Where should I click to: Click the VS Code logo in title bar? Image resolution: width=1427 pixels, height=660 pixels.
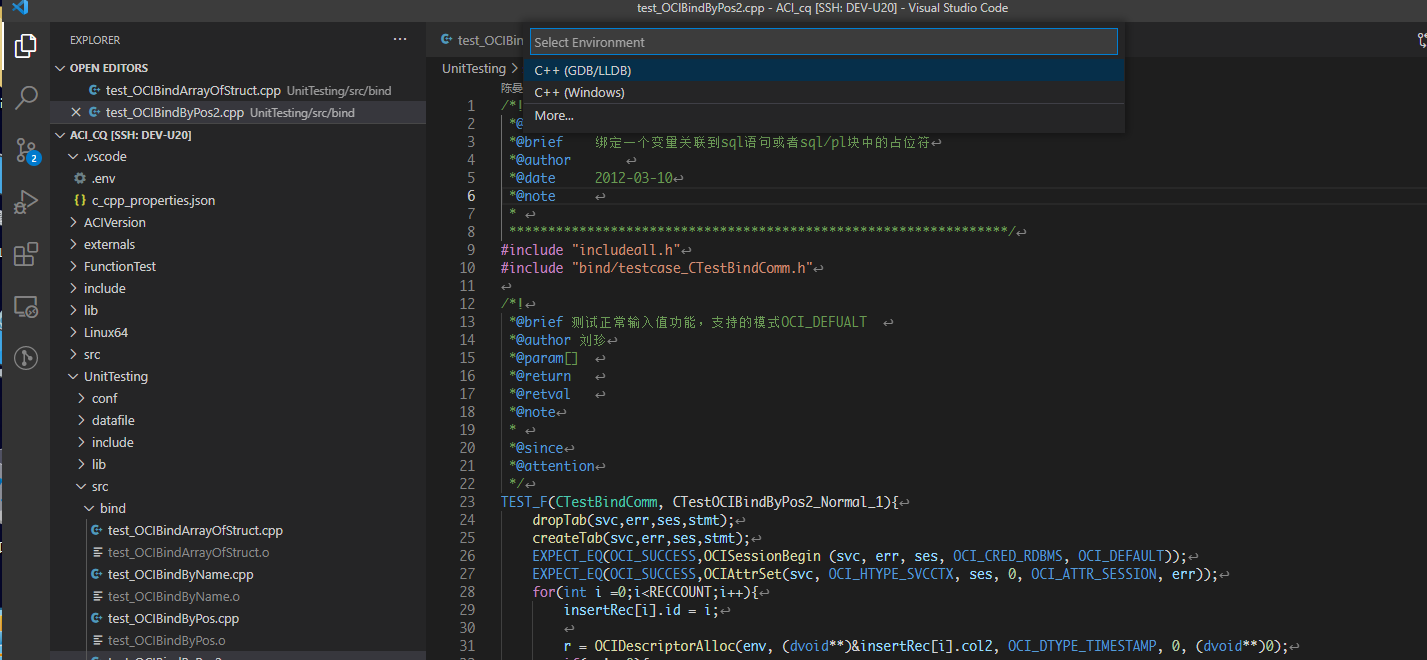tap(19, 8)
